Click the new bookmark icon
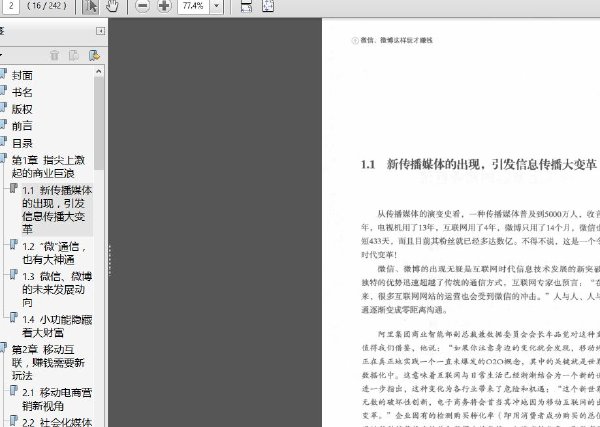Image resolution: width=600 pixels, height=427 pixels. [x=73, y=55]
